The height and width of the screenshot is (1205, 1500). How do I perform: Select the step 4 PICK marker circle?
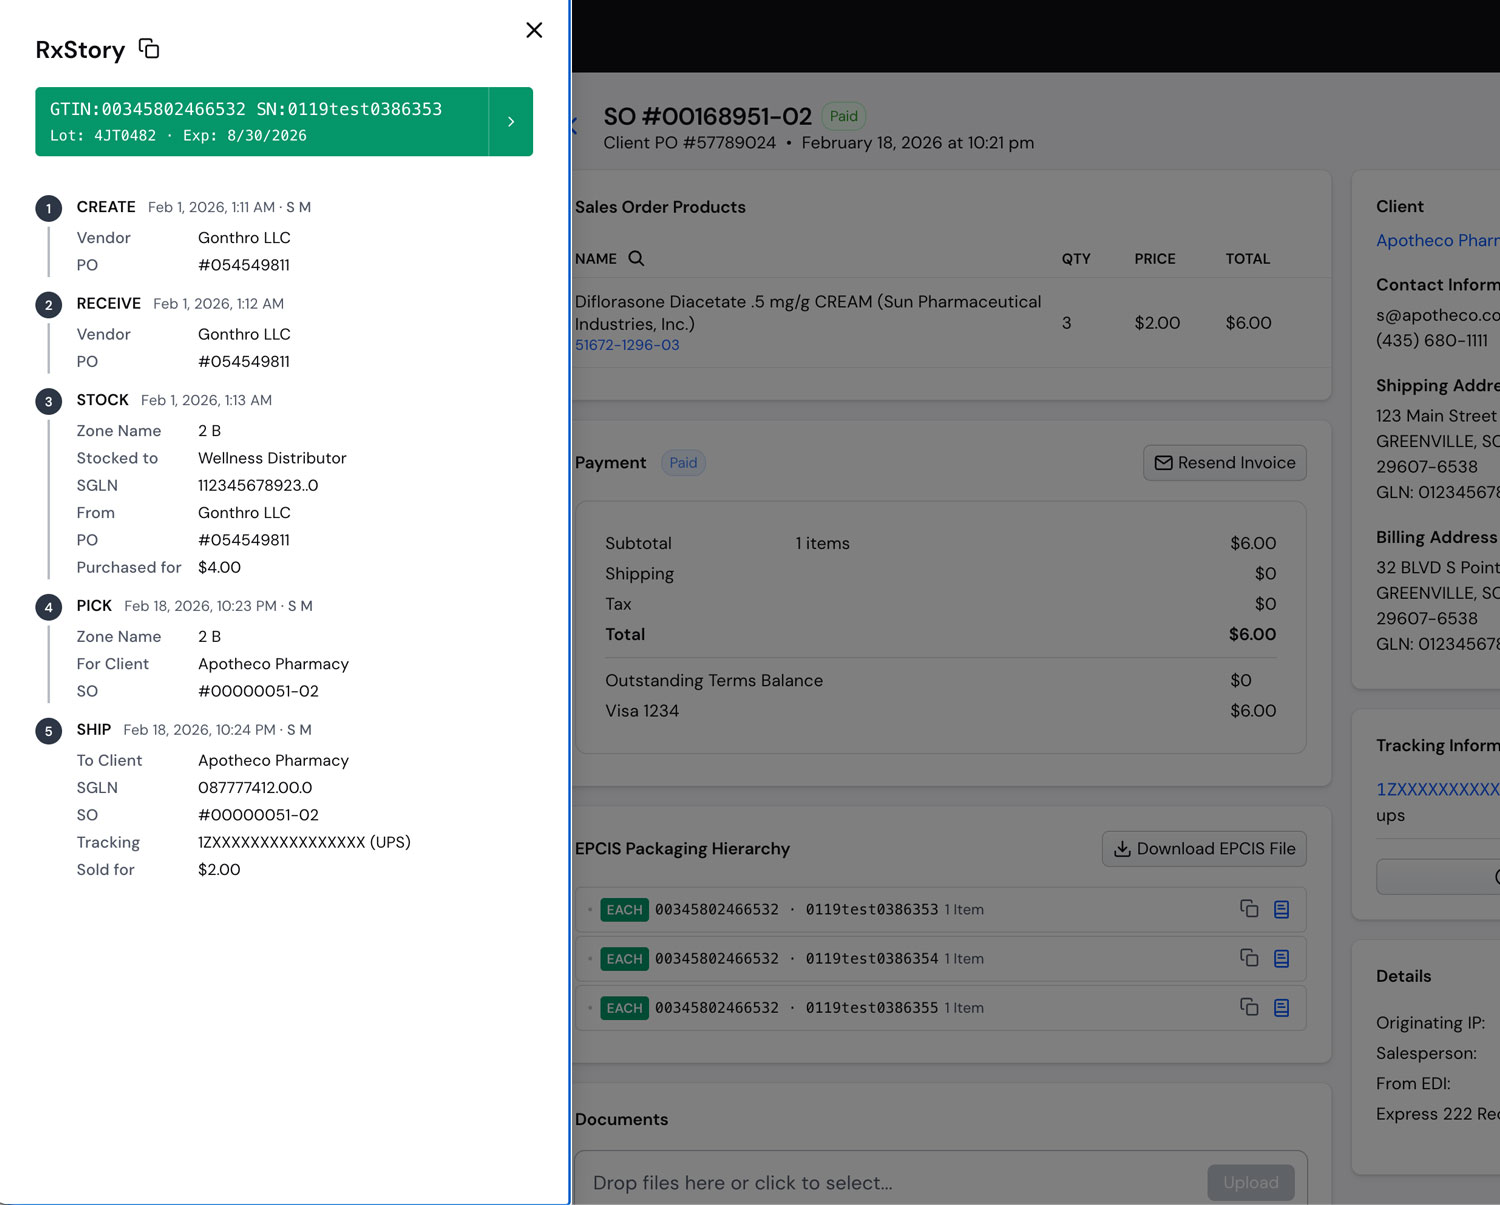(x=49, y=606)
